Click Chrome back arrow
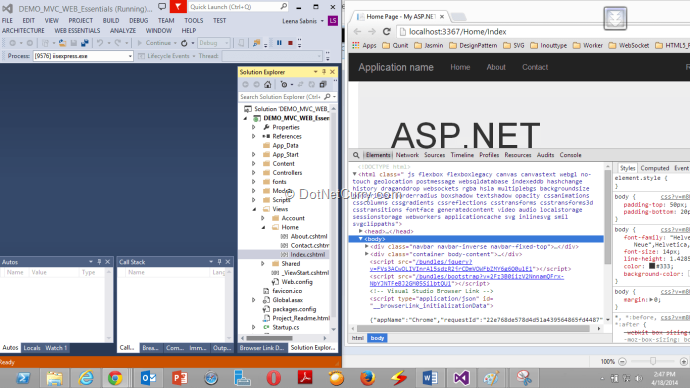Image resolution: width=690 pixels, height=388 pixels. (x=357, y=32)
